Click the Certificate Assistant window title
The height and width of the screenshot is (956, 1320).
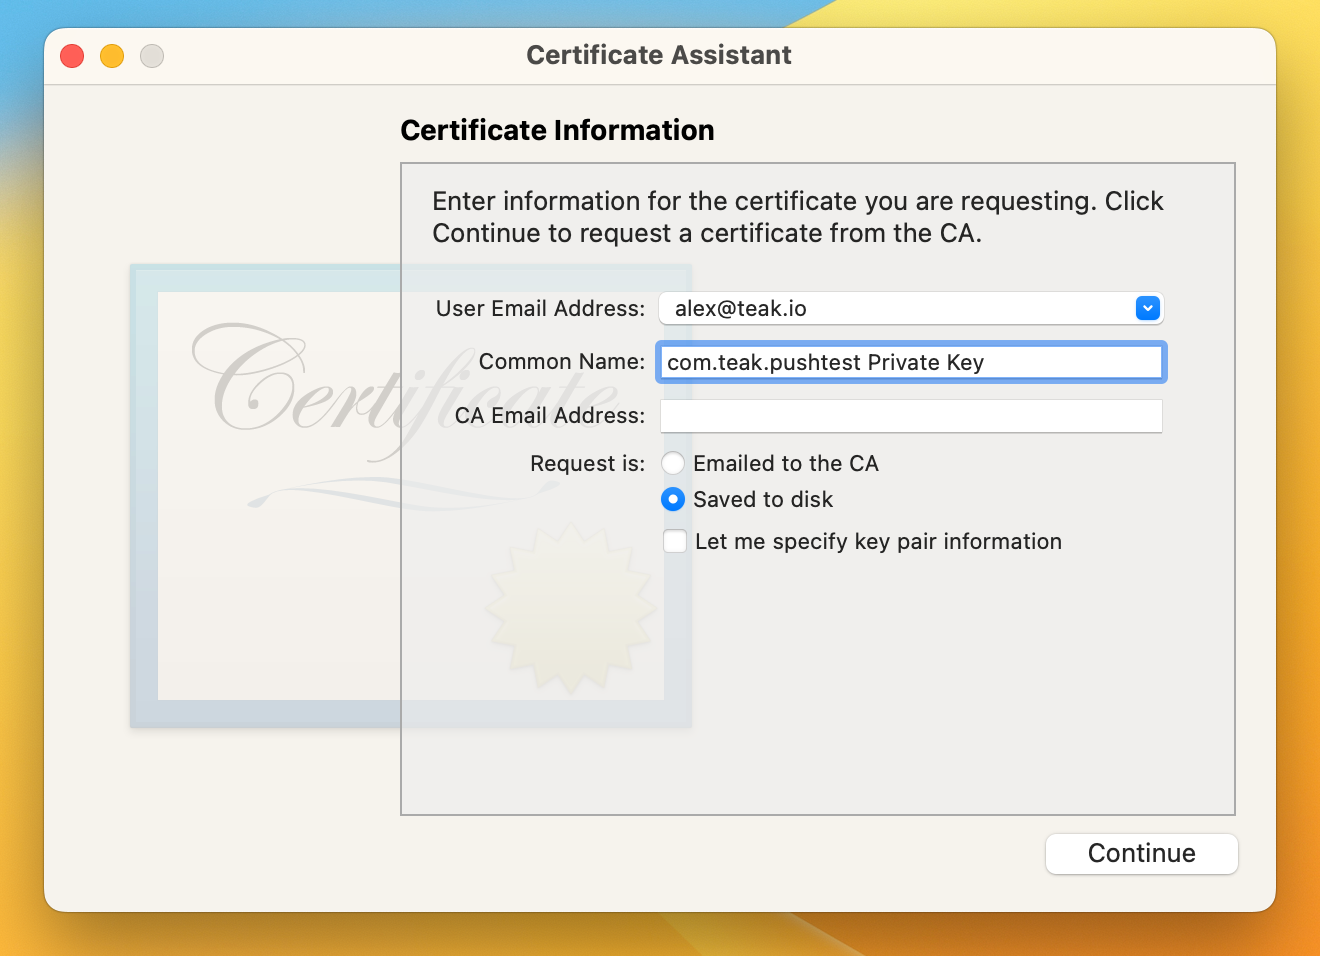pos(659,55)
